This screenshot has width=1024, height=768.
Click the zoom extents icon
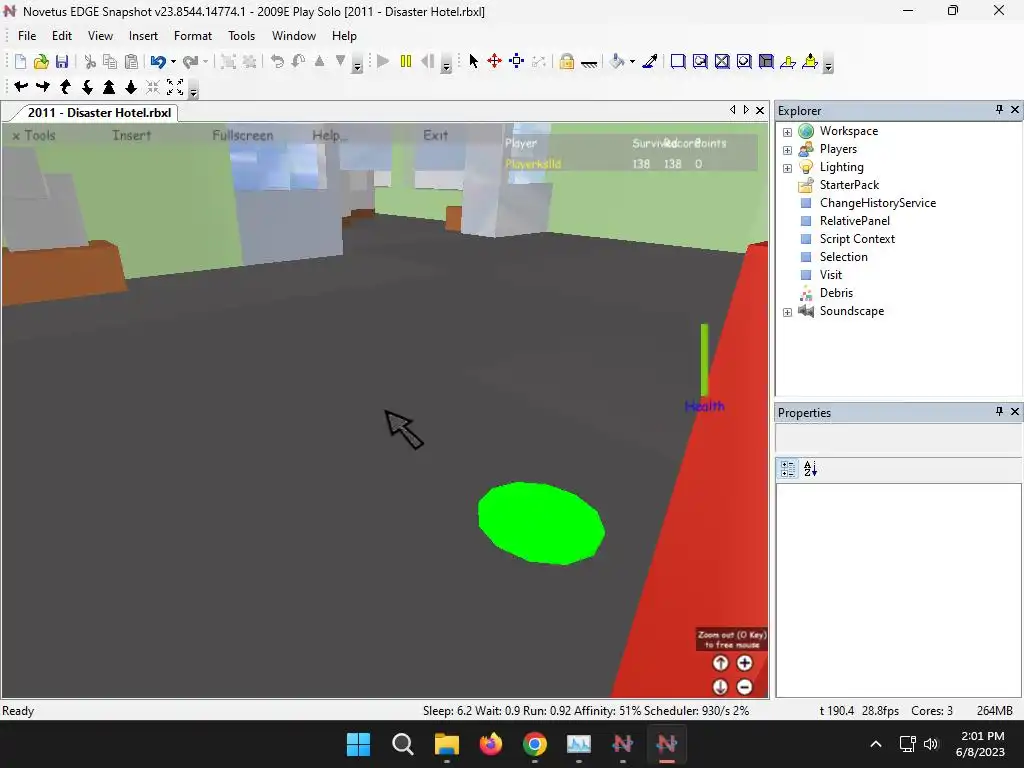coord(175,86)
